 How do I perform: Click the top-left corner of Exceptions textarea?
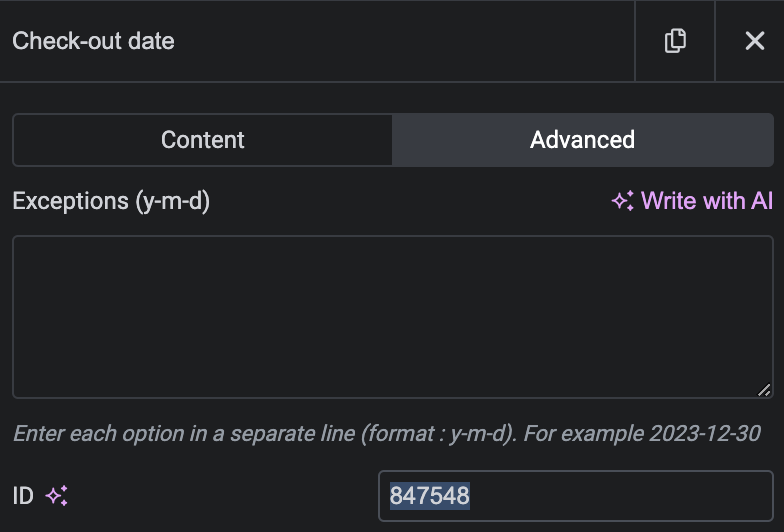[16, 239]
